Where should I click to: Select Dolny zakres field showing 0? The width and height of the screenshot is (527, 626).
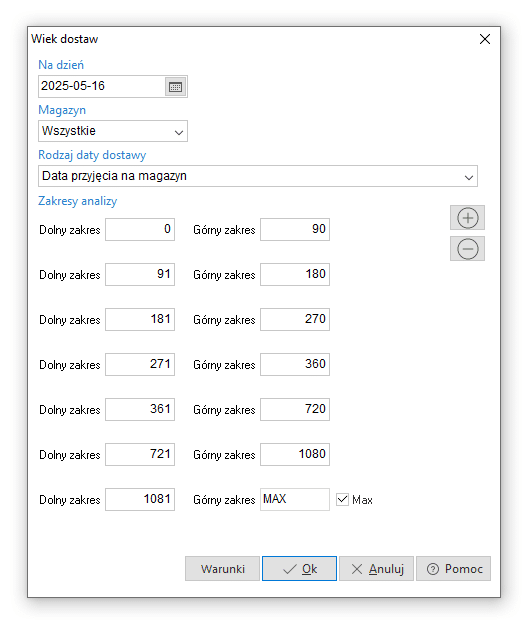[x=140, y=229]
